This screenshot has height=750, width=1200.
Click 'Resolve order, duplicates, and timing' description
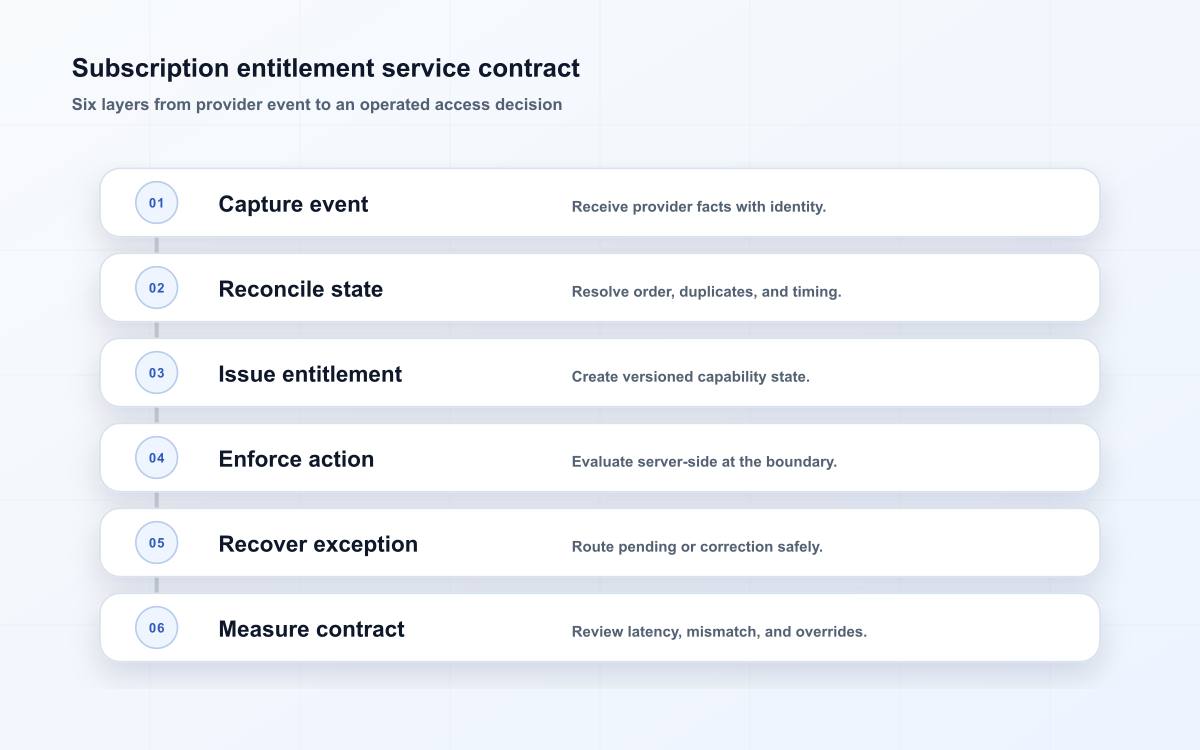click(707, 292)
